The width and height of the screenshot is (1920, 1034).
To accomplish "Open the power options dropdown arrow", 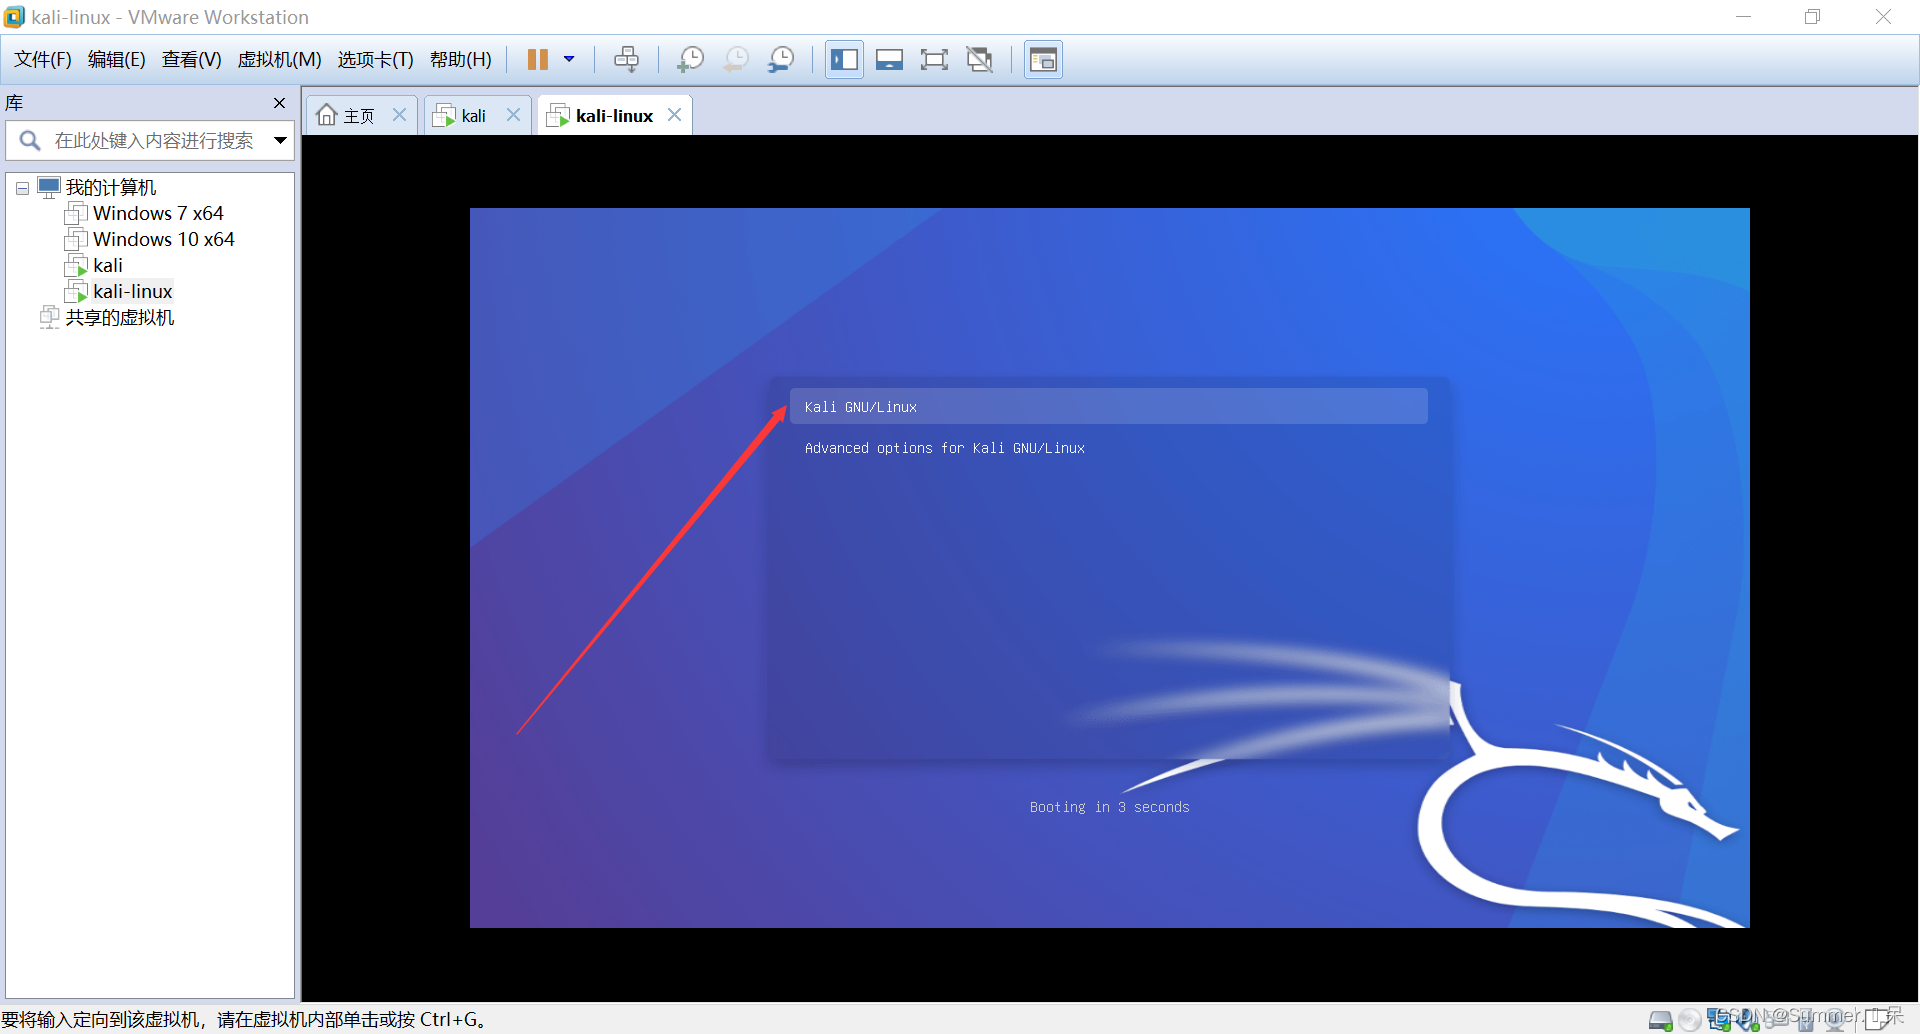I will [x=569, y=60].
